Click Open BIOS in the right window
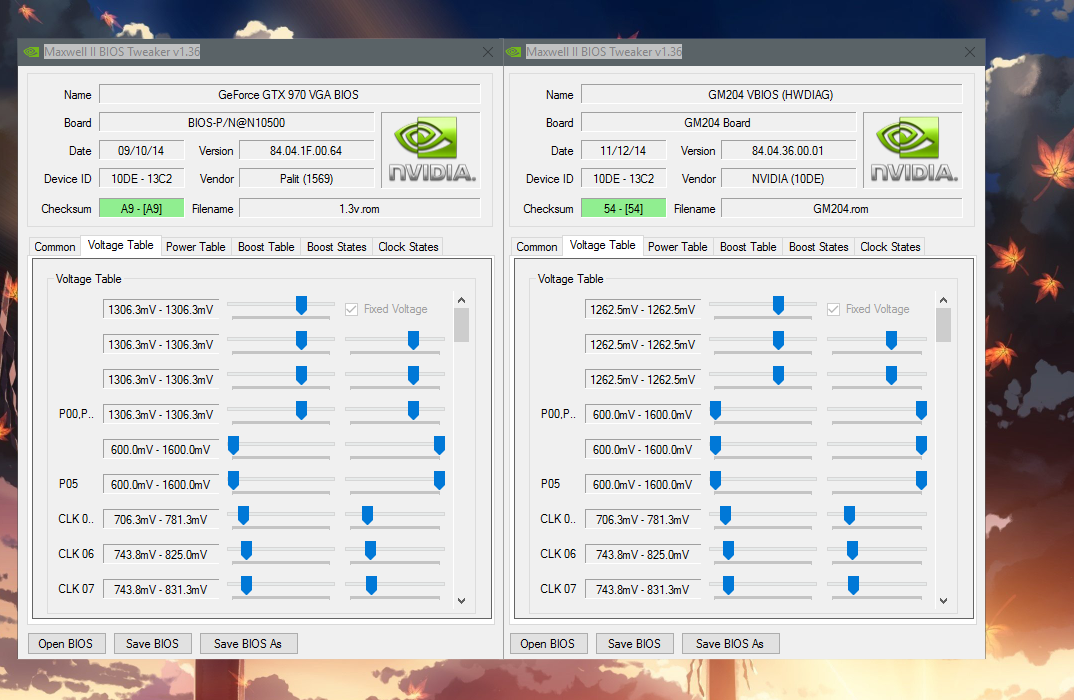 coord(548,644)
